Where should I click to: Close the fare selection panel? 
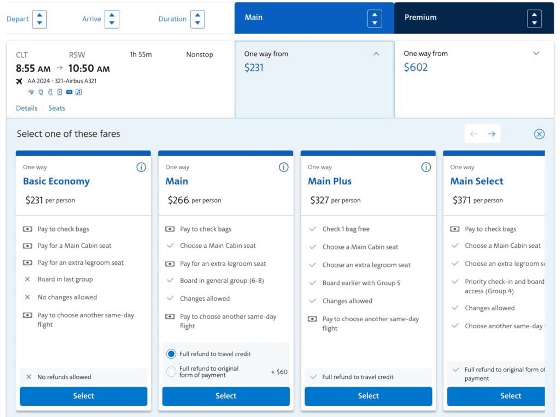click(539, 134)
